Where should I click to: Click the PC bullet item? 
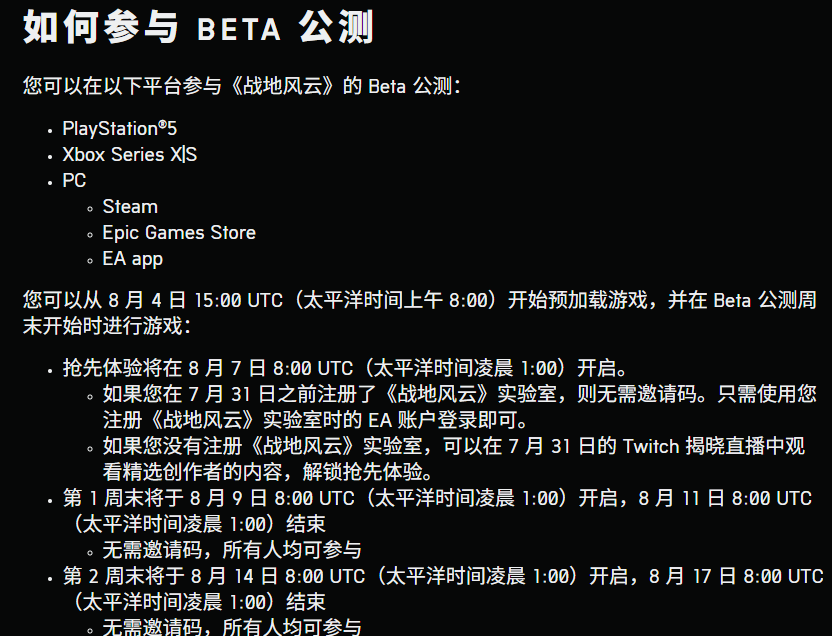tap(74, 180)
